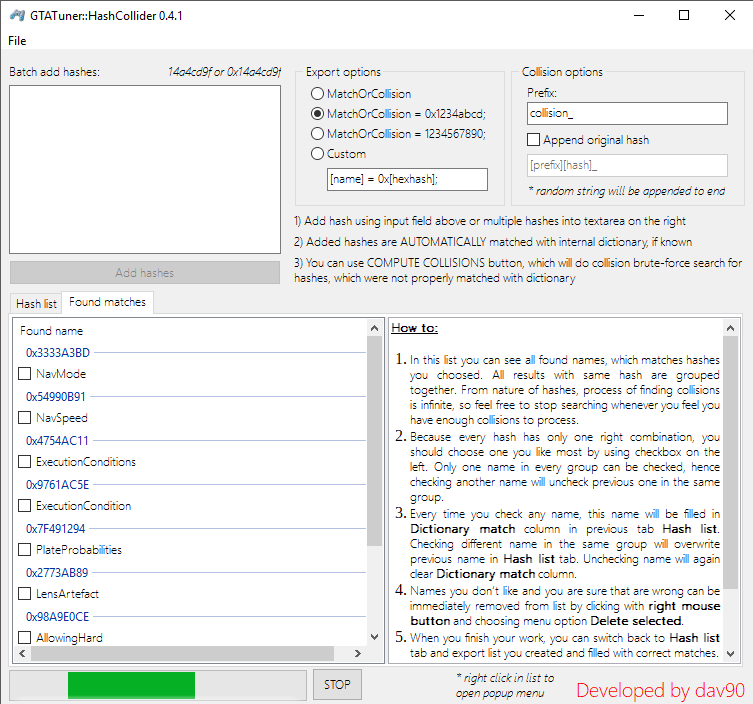The image size is (753, 704).
Task: Switch to the Hash list tab
Action: pyautogui.click(x=36, y=303)
